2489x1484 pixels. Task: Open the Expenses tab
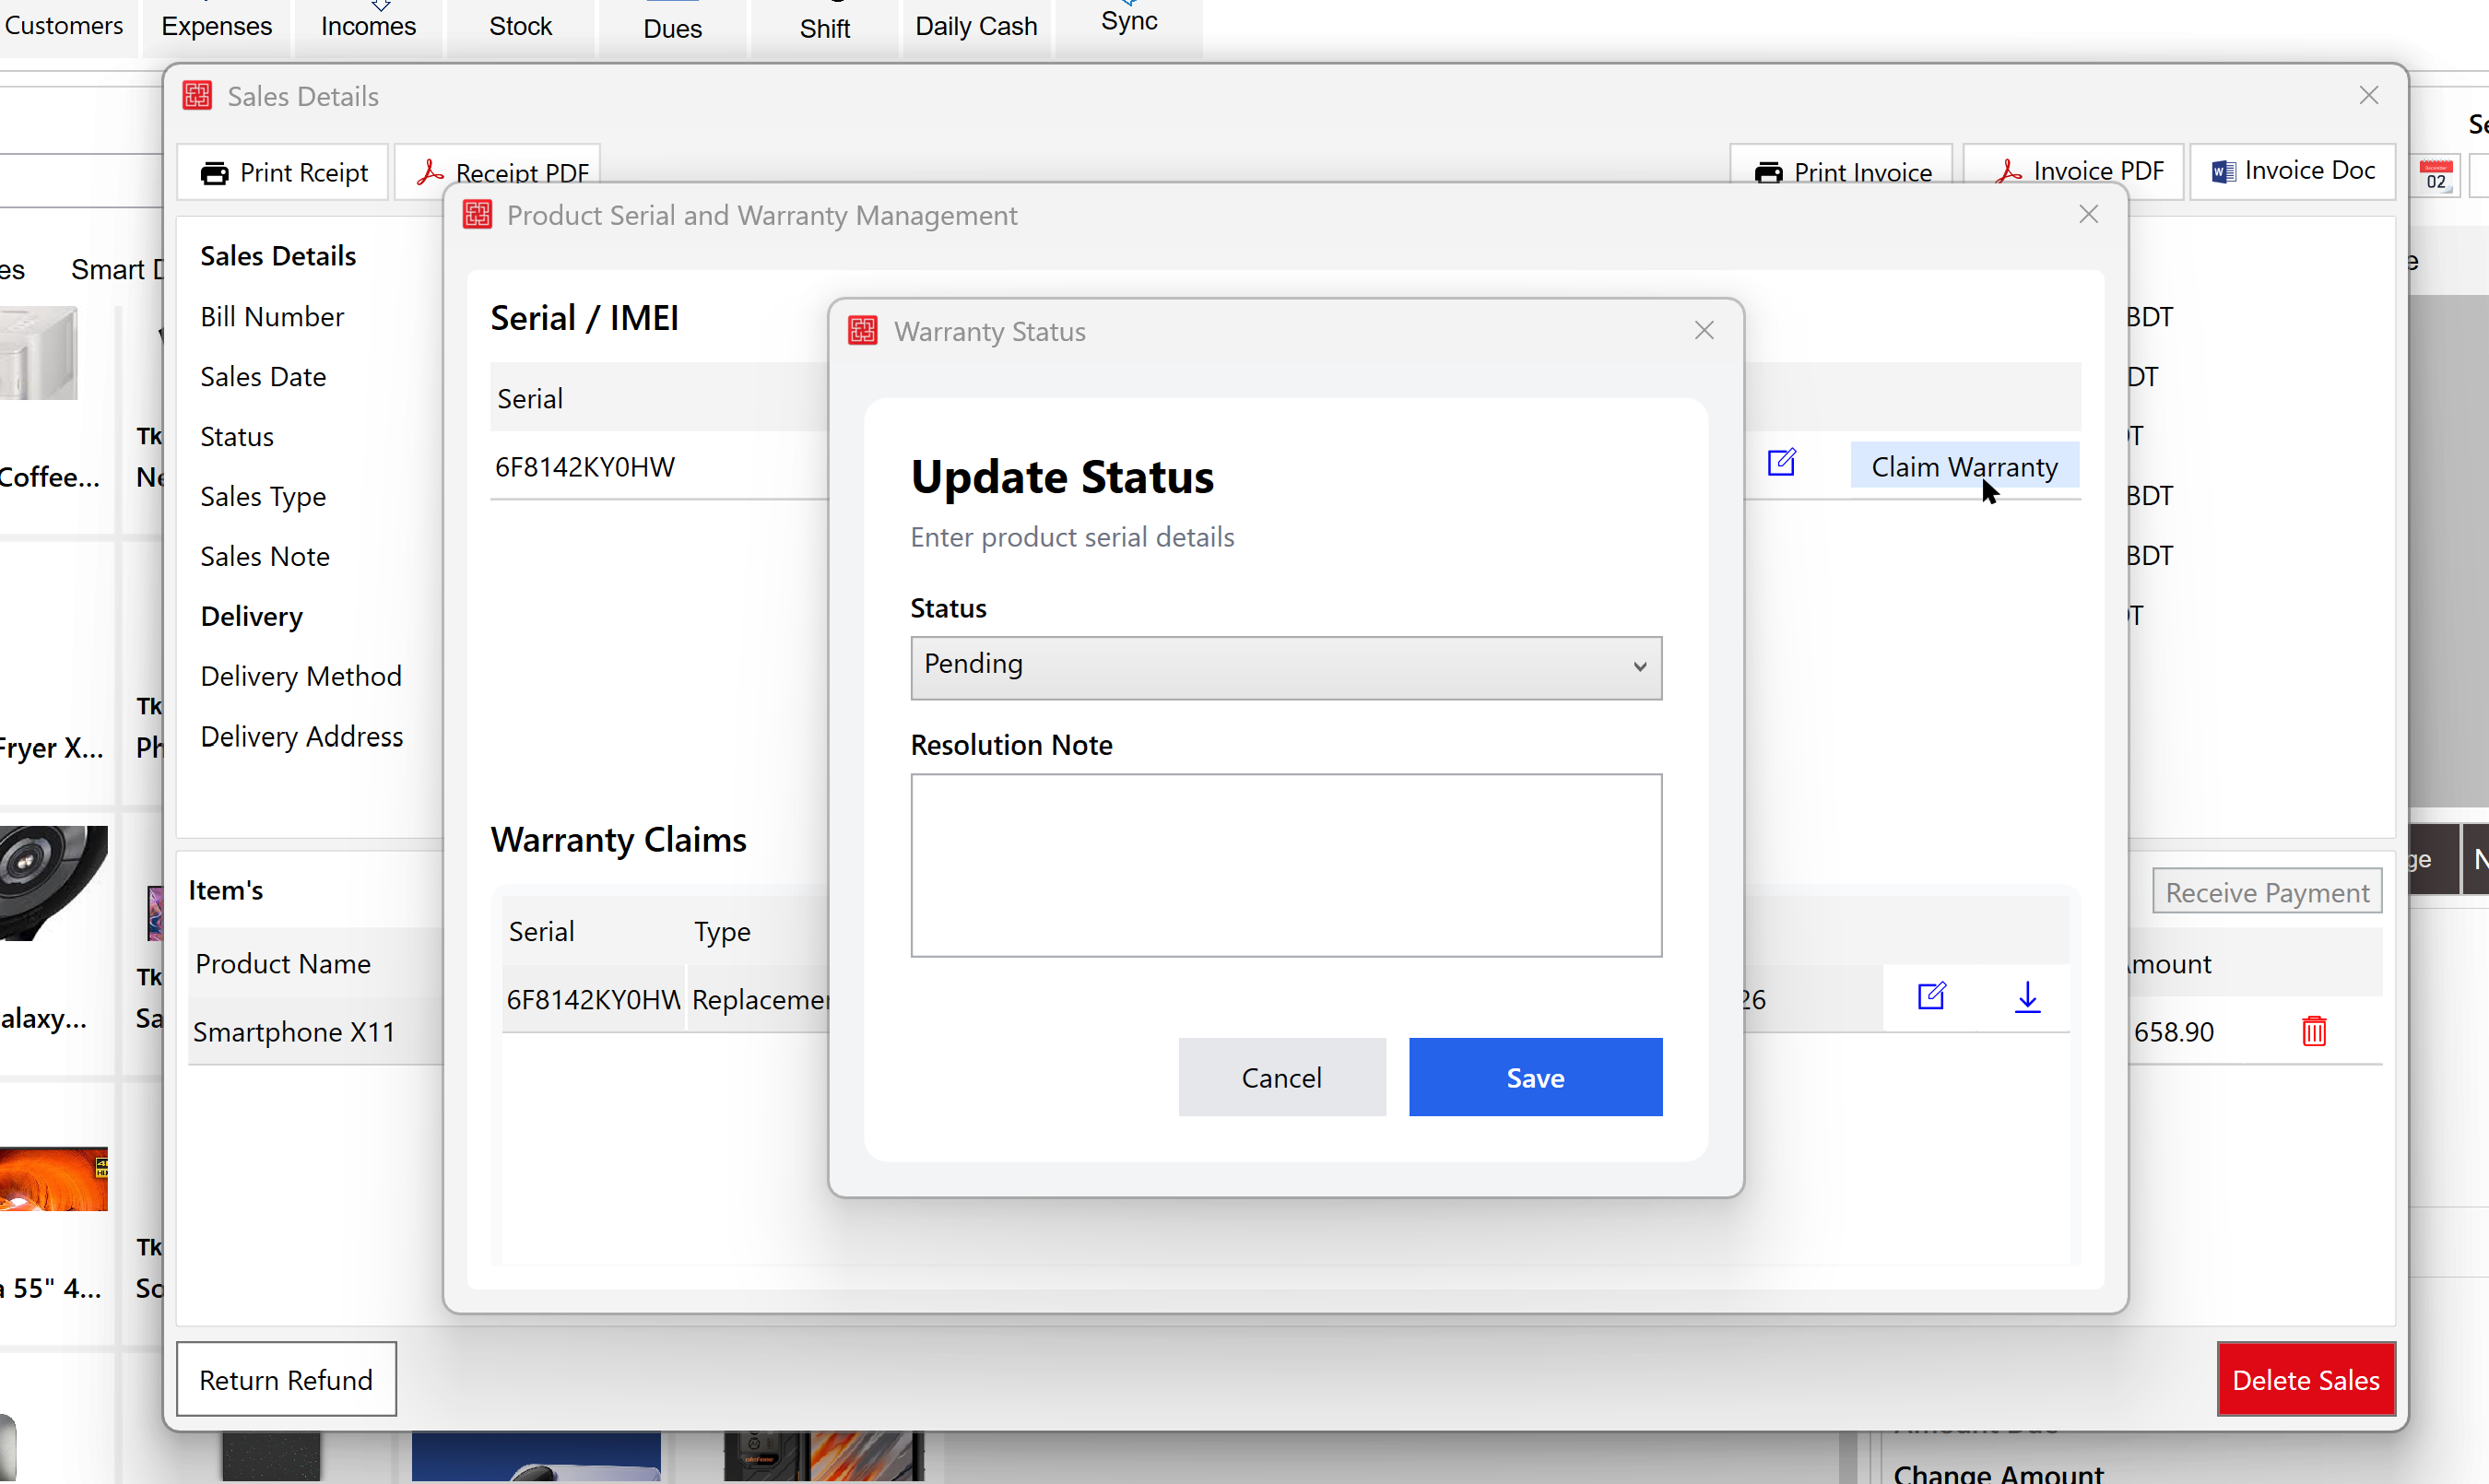216,26
